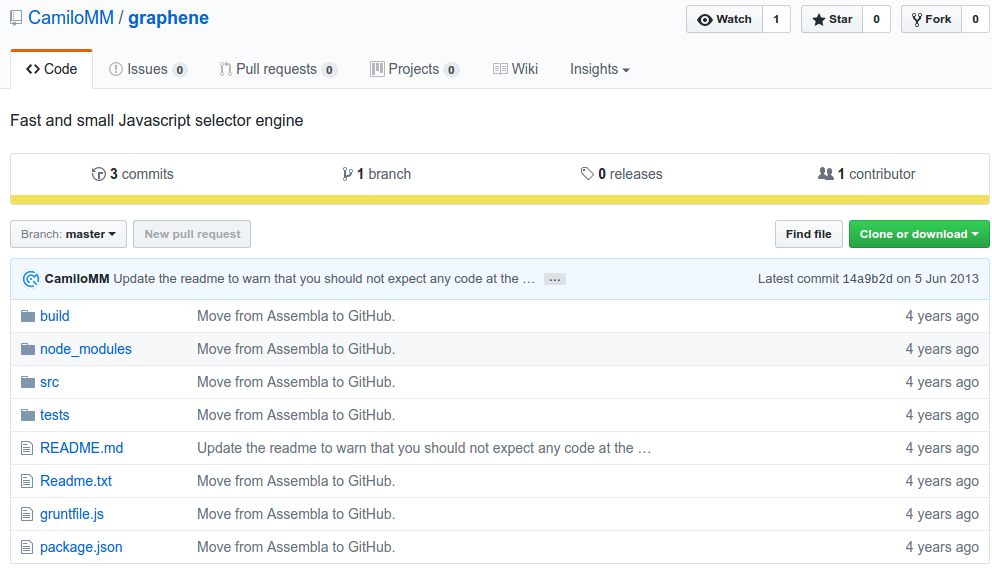Open the gruntfile.js file

tap(72, 514)
